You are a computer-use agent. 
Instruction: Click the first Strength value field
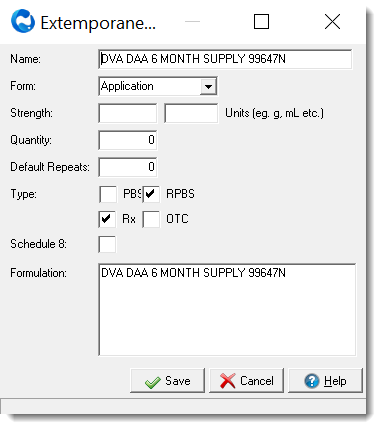point(128,113)
